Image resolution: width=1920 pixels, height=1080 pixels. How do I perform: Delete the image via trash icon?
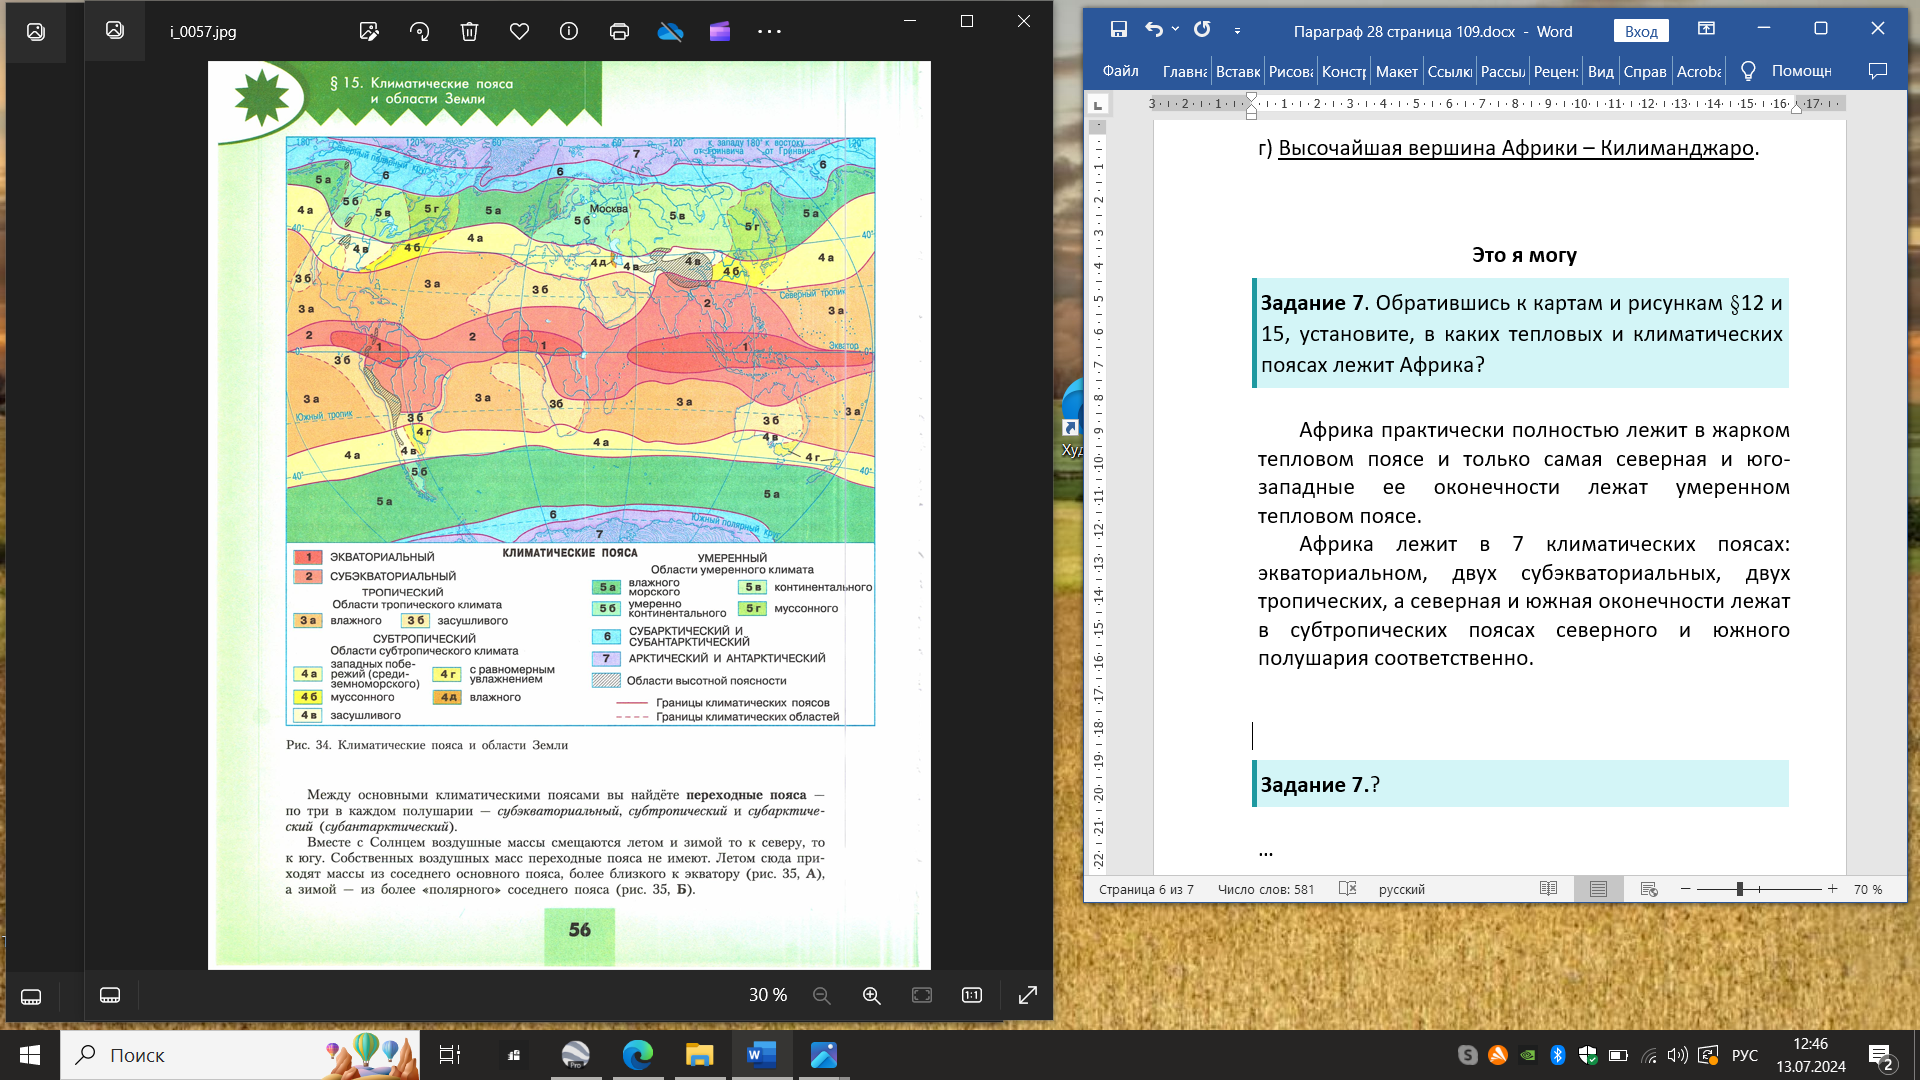click(x=469, y=31)
